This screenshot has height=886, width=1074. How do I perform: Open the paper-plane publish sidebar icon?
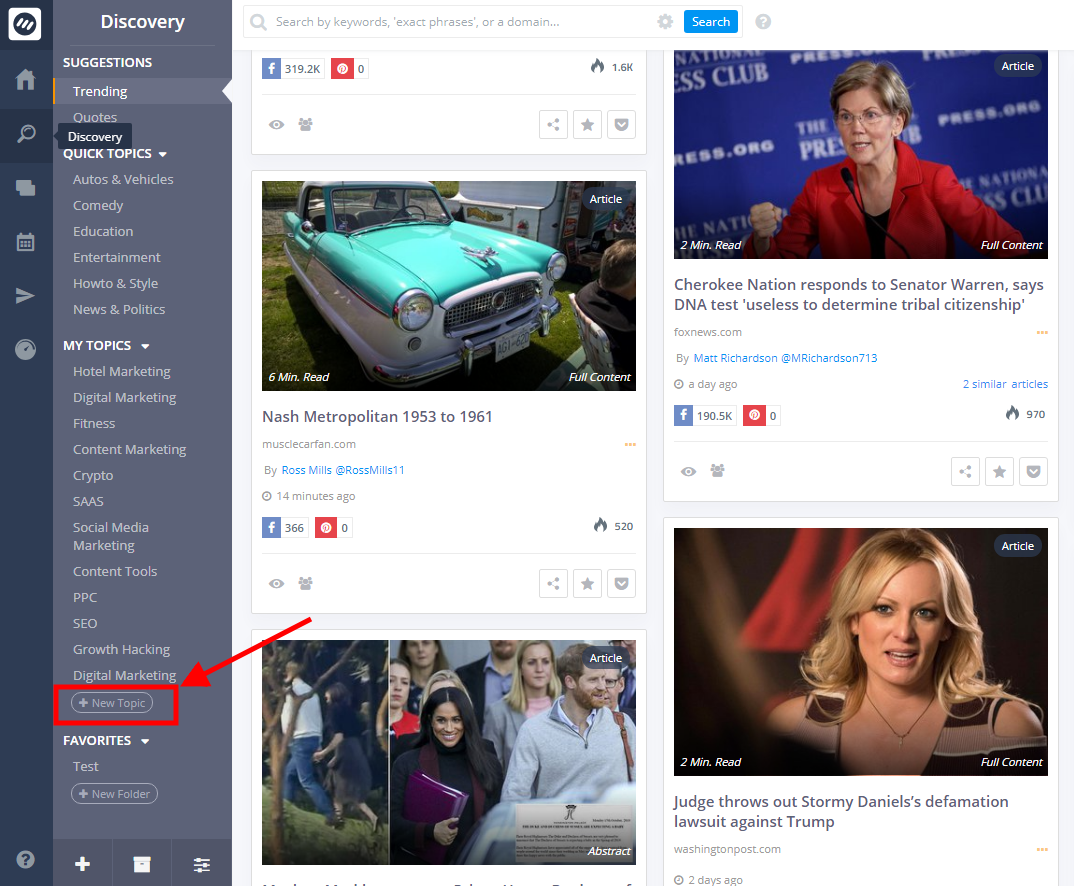coord(25,296)
